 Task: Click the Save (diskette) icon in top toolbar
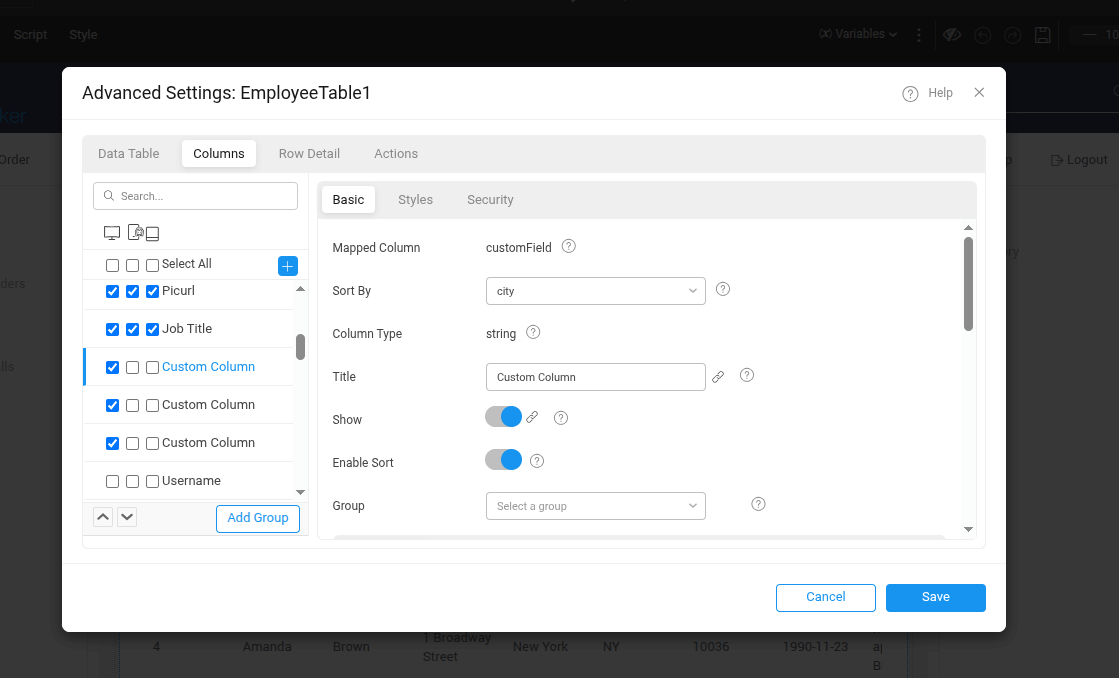coord(1042,34)
